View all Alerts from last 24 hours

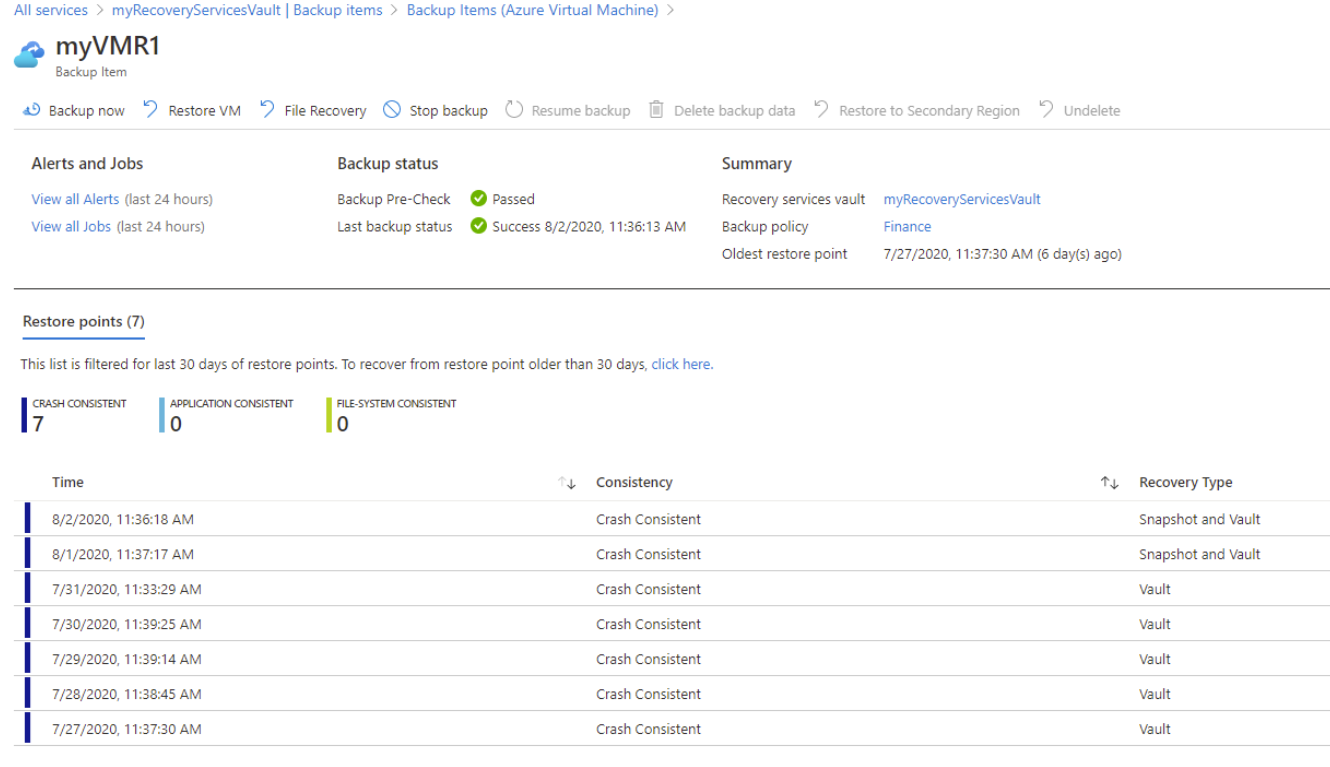click(x=75, y=199)
